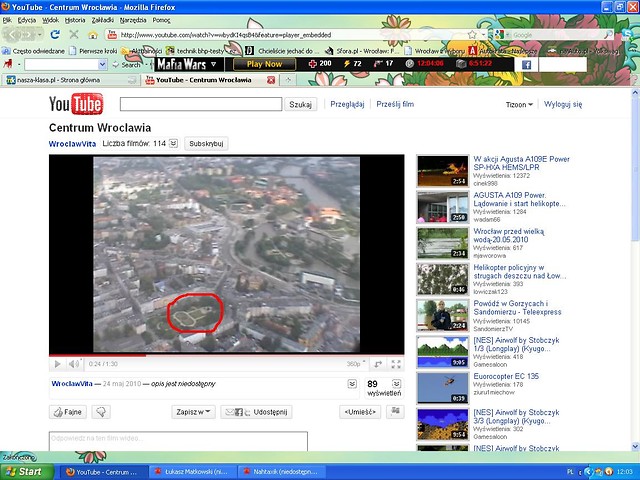Expand view statistics next to 89
640x480 pixels.
point(396,383)
